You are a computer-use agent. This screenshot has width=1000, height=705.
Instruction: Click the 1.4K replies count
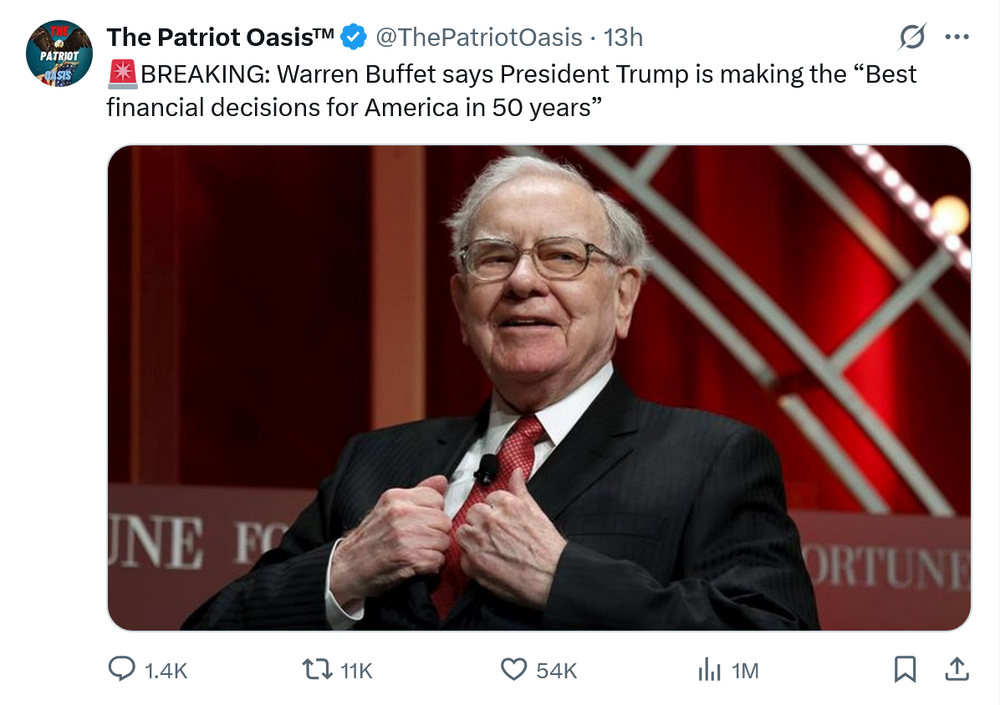click(x=166, y=671)
